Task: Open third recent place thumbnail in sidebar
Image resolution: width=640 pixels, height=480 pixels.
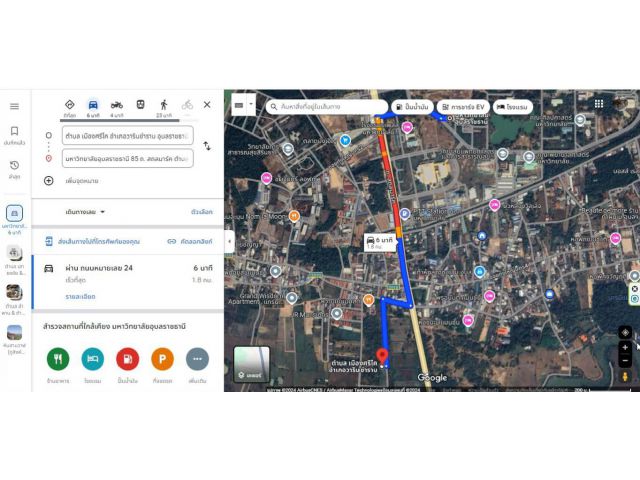Action: (x=14, y=293)
